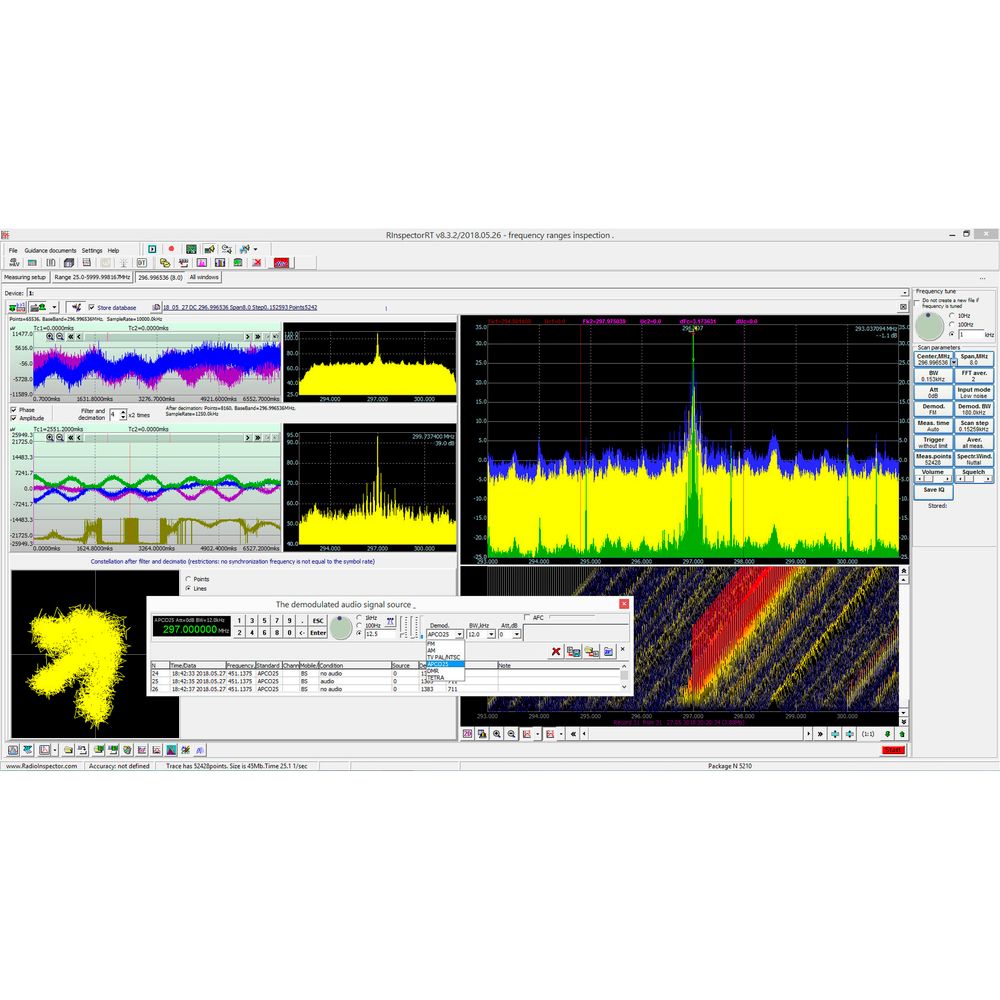Toggle the Phase checkbox
Image resolution: width=1000 pixels, height=1000 pixels.
pos(13,409)
